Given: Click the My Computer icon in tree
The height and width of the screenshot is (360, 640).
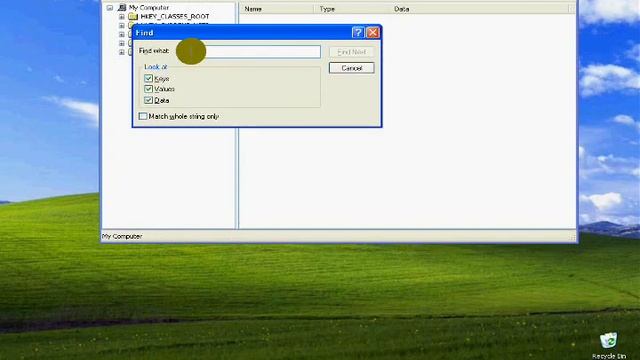Looking at the screenshot, I should [122, 7].
